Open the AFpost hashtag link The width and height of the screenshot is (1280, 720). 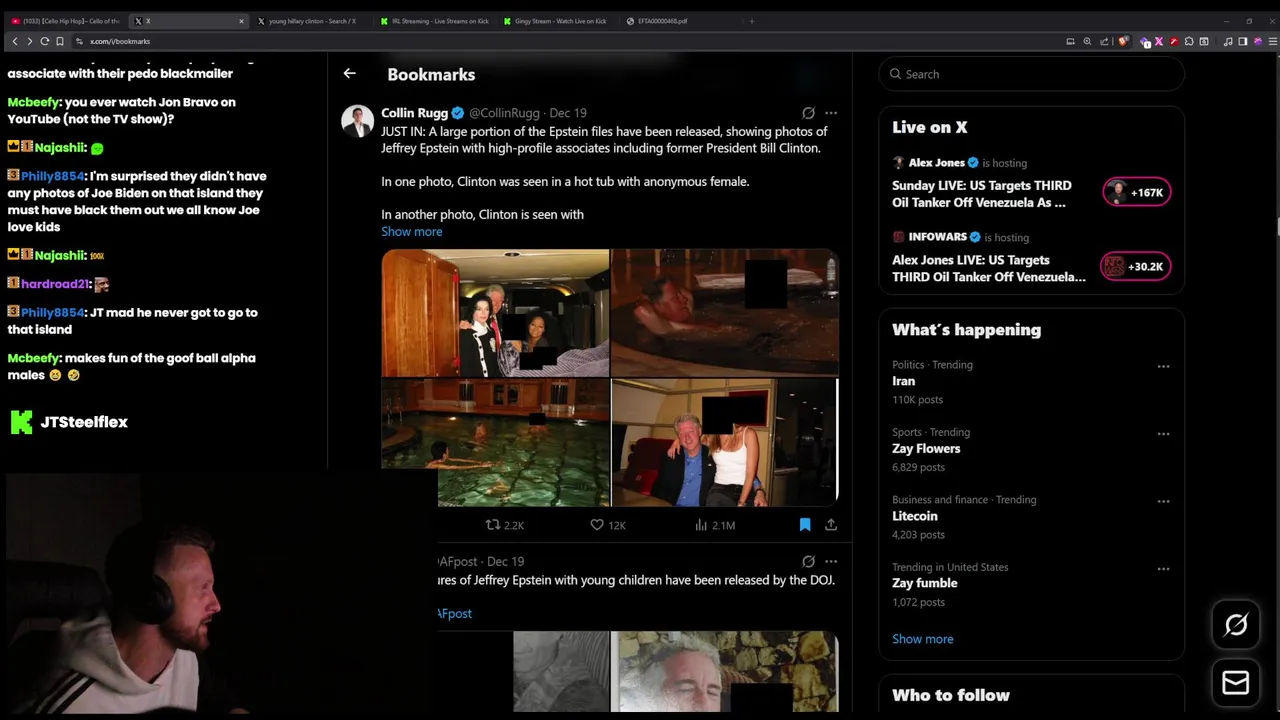(455, 613)
